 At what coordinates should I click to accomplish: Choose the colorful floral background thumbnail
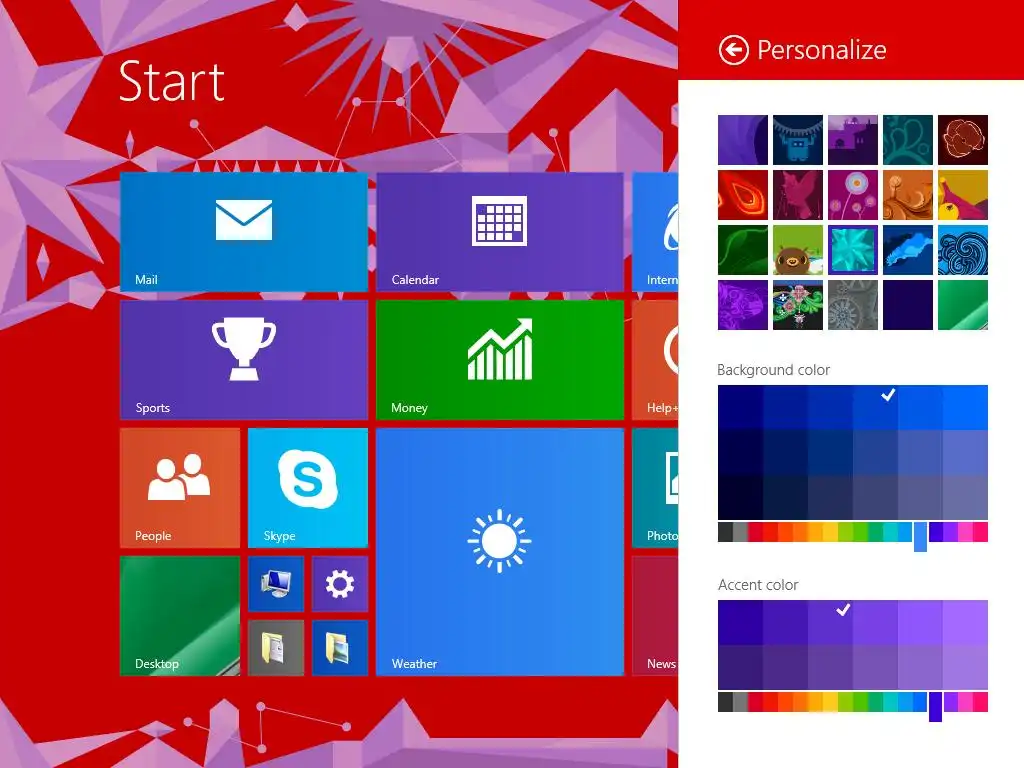[798, 305]
